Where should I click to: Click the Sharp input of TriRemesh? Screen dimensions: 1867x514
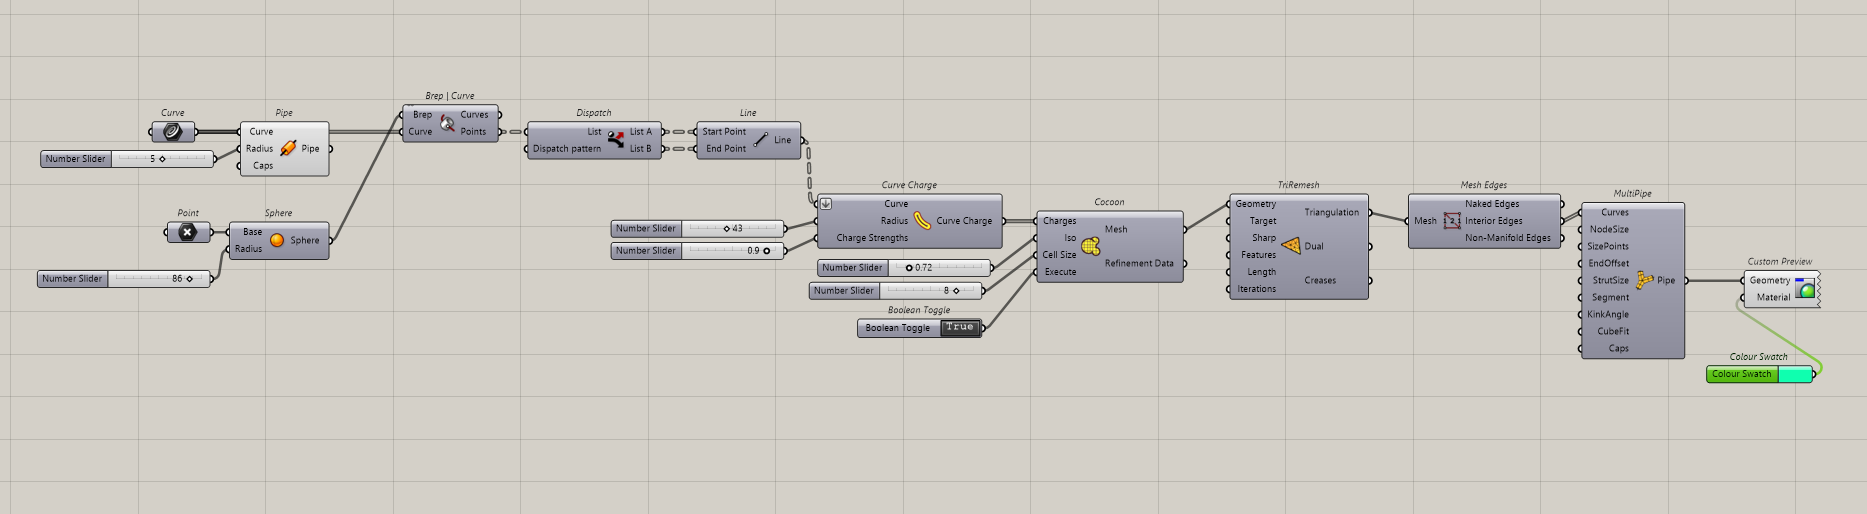click(x=1264, y=238)
